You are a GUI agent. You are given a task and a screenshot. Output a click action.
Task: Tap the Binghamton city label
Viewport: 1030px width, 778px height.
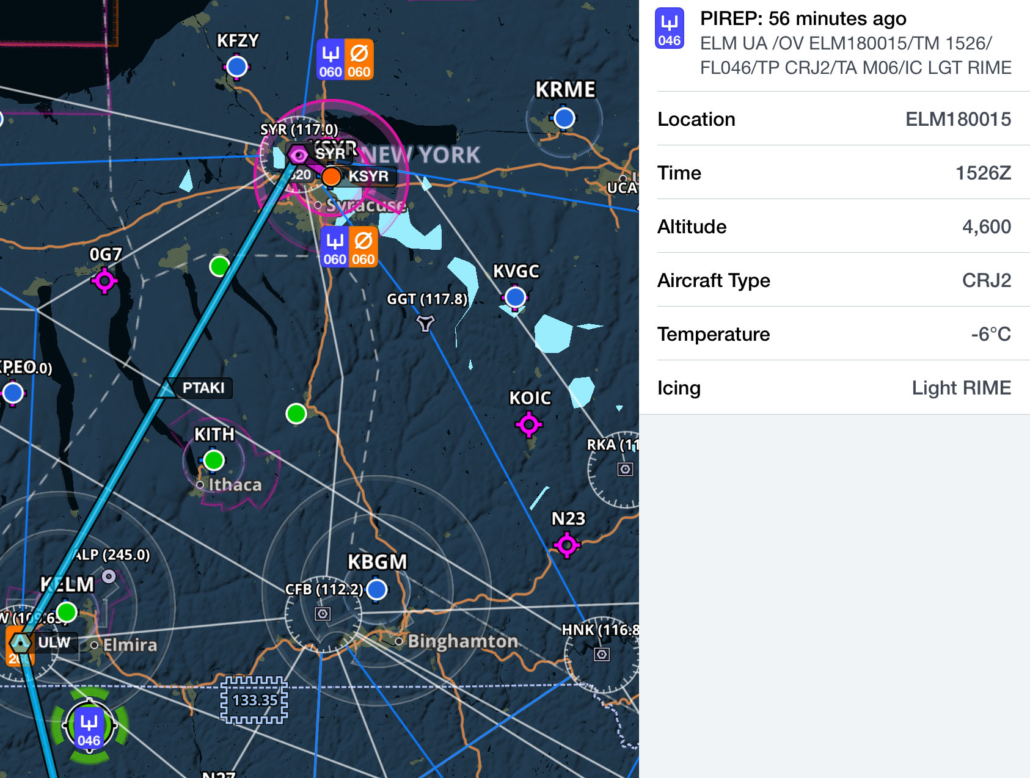462,641
